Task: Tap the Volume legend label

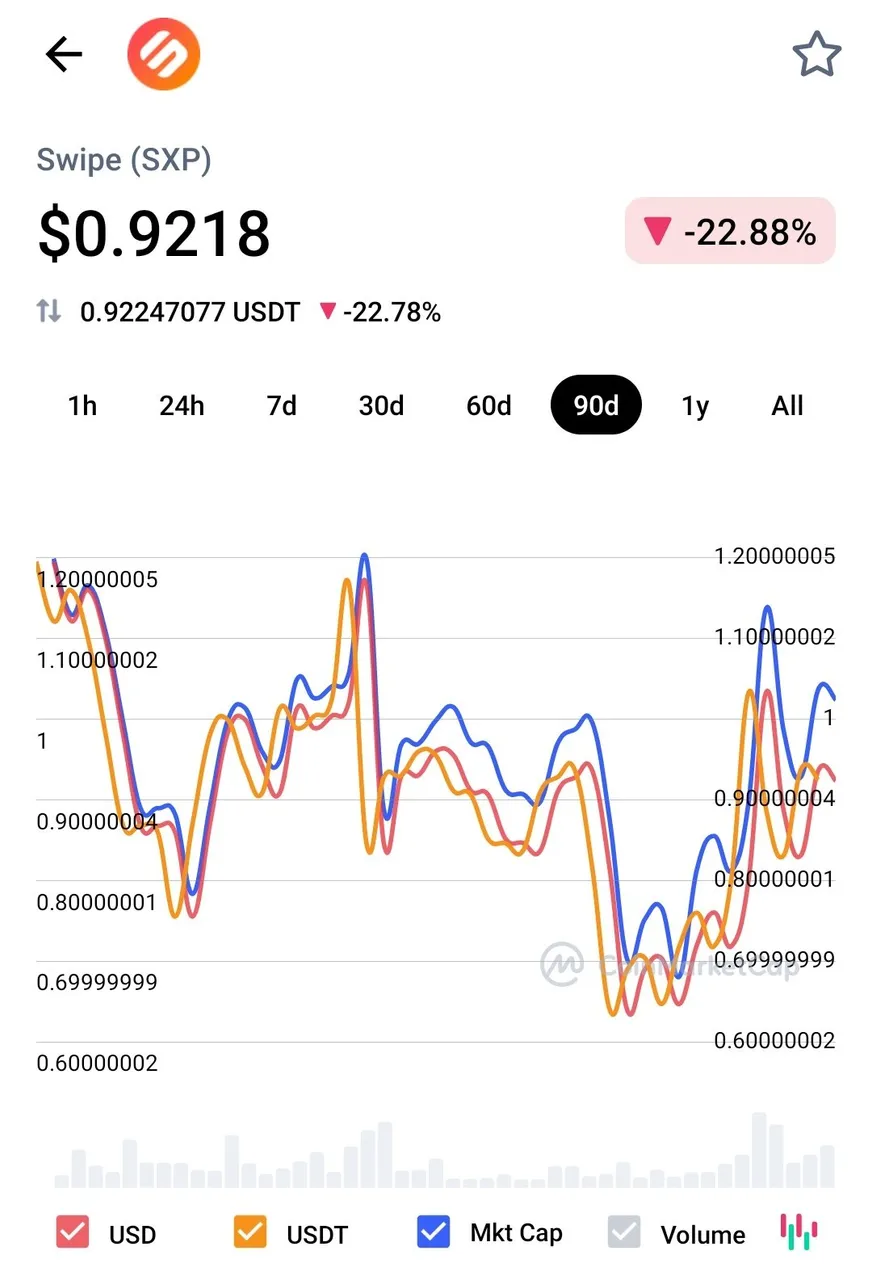Action: point(703,1235)
